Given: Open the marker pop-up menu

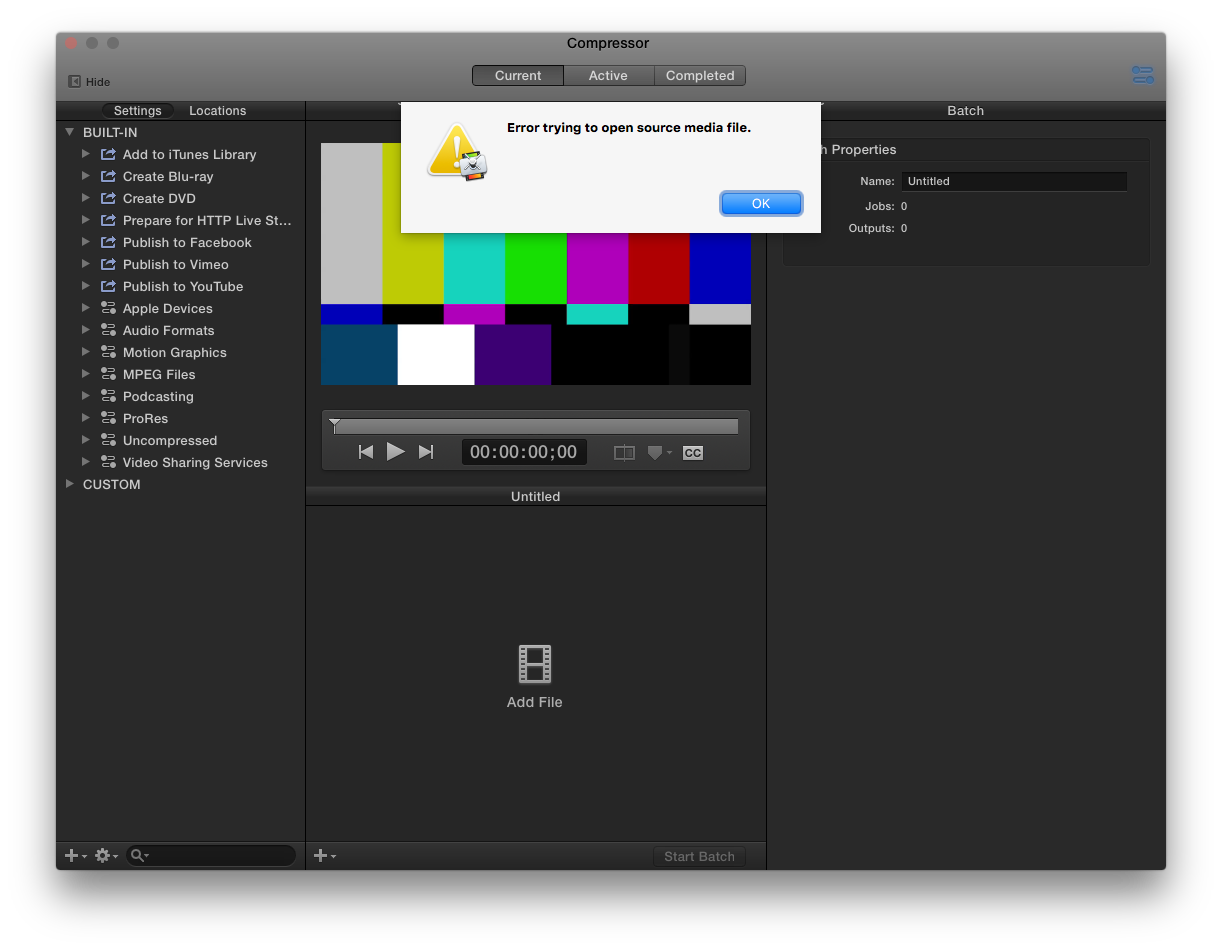Looking at the screenshot, I should [x=660, y=453].
